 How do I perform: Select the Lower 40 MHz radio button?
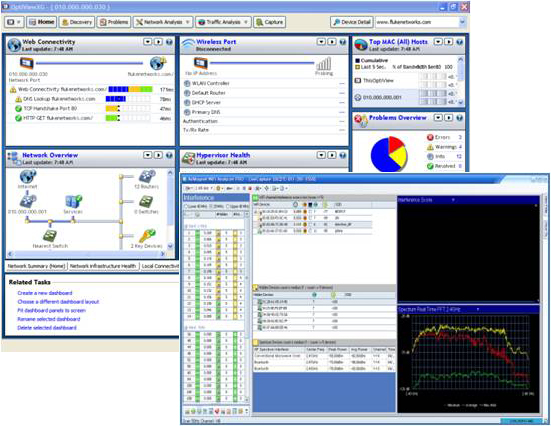187,206
